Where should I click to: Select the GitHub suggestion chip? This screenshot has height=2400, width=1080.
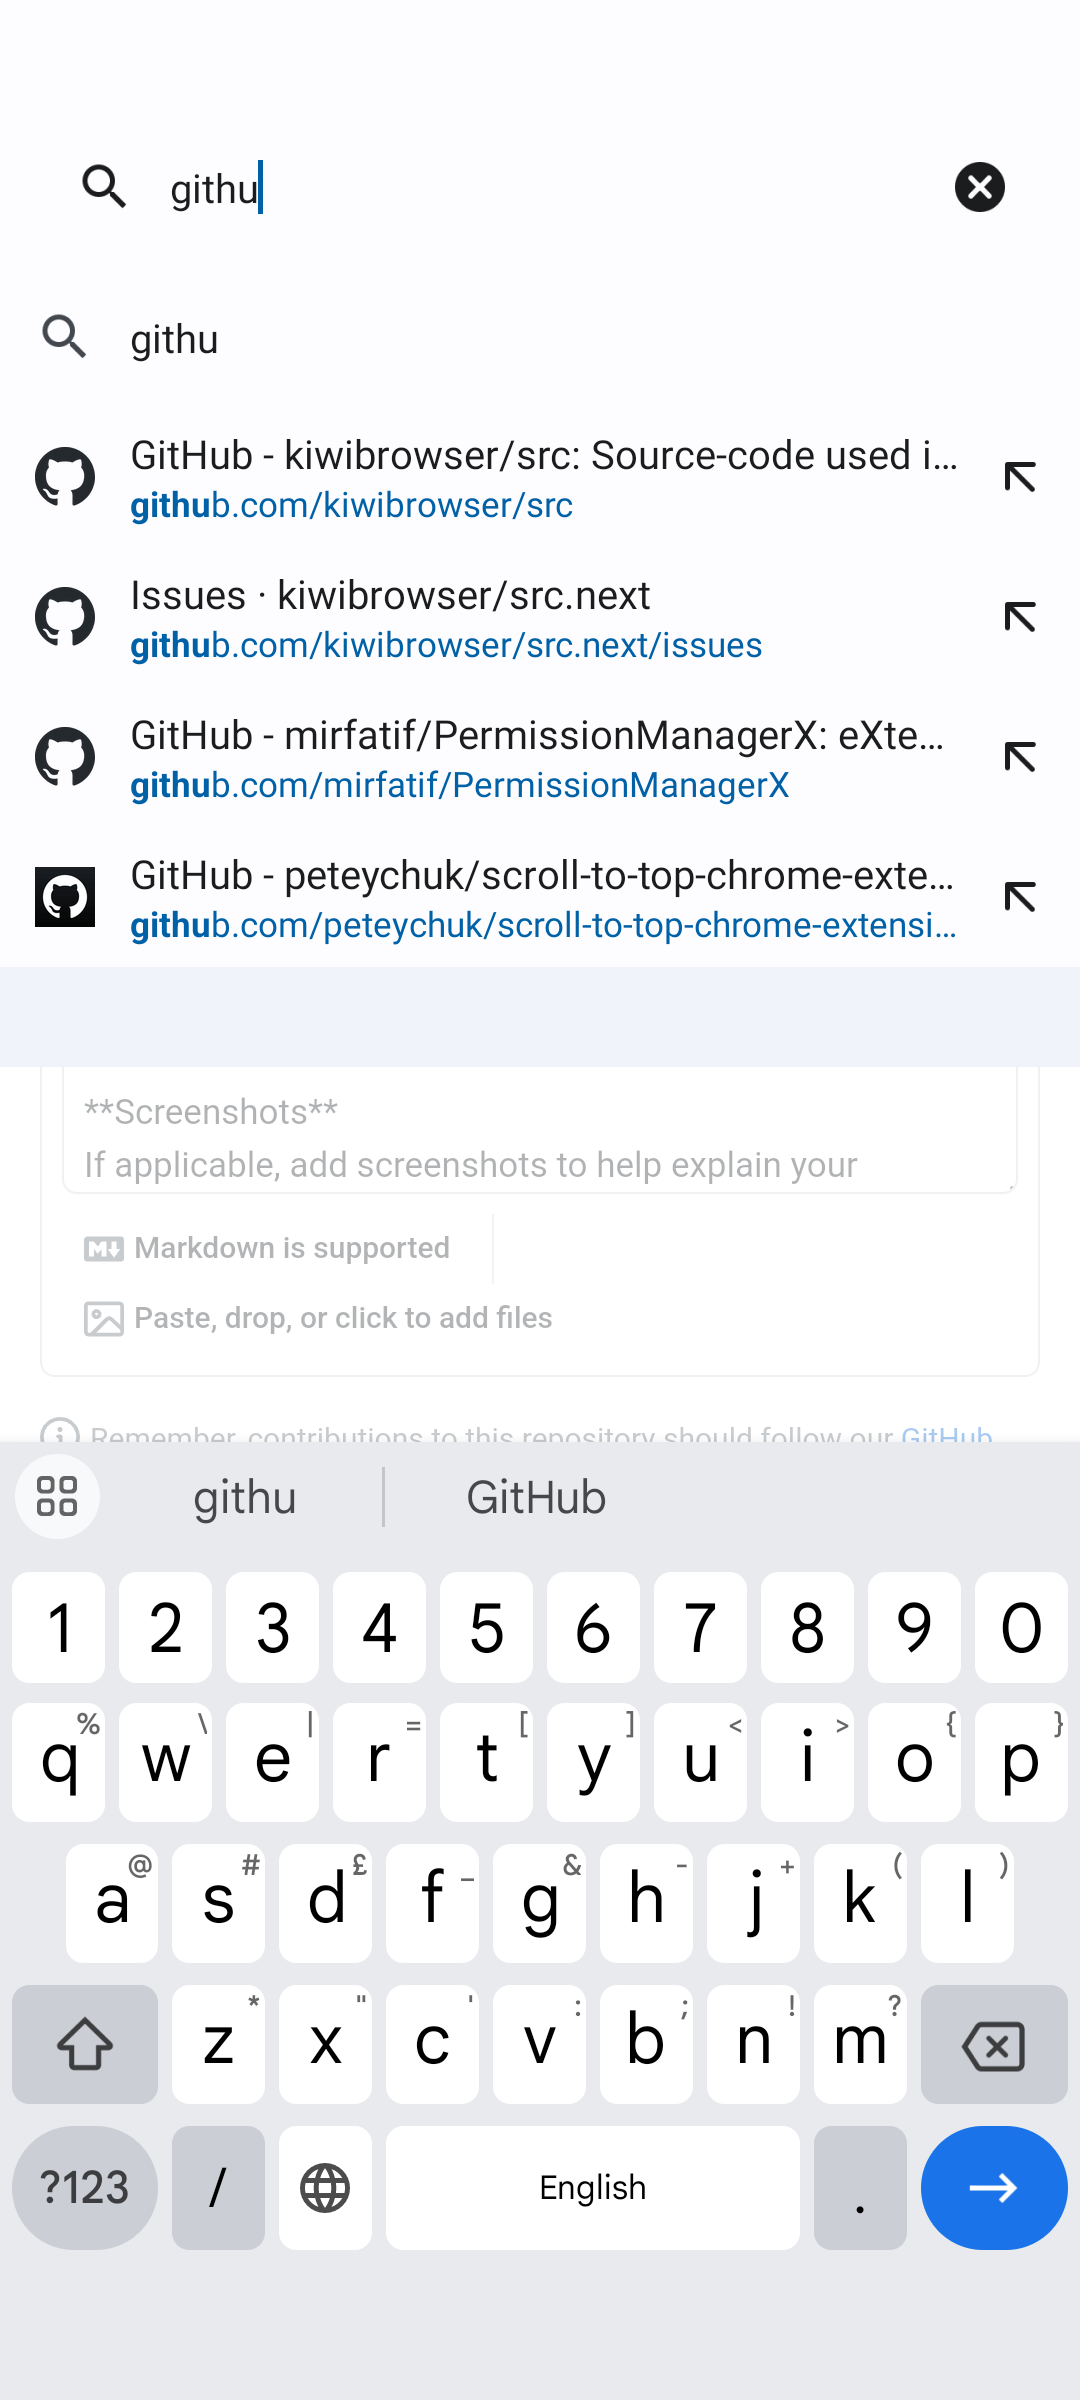(x=536, y=1497)
